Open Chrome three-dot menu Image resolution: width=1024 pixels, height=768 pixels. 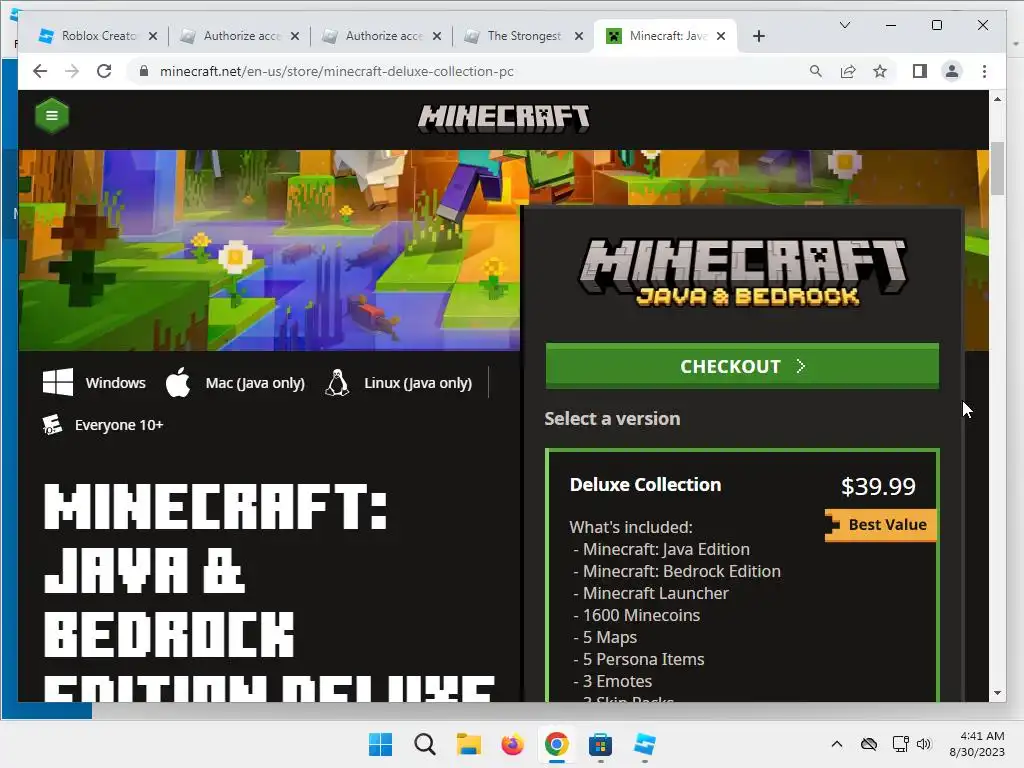(984, 71)
